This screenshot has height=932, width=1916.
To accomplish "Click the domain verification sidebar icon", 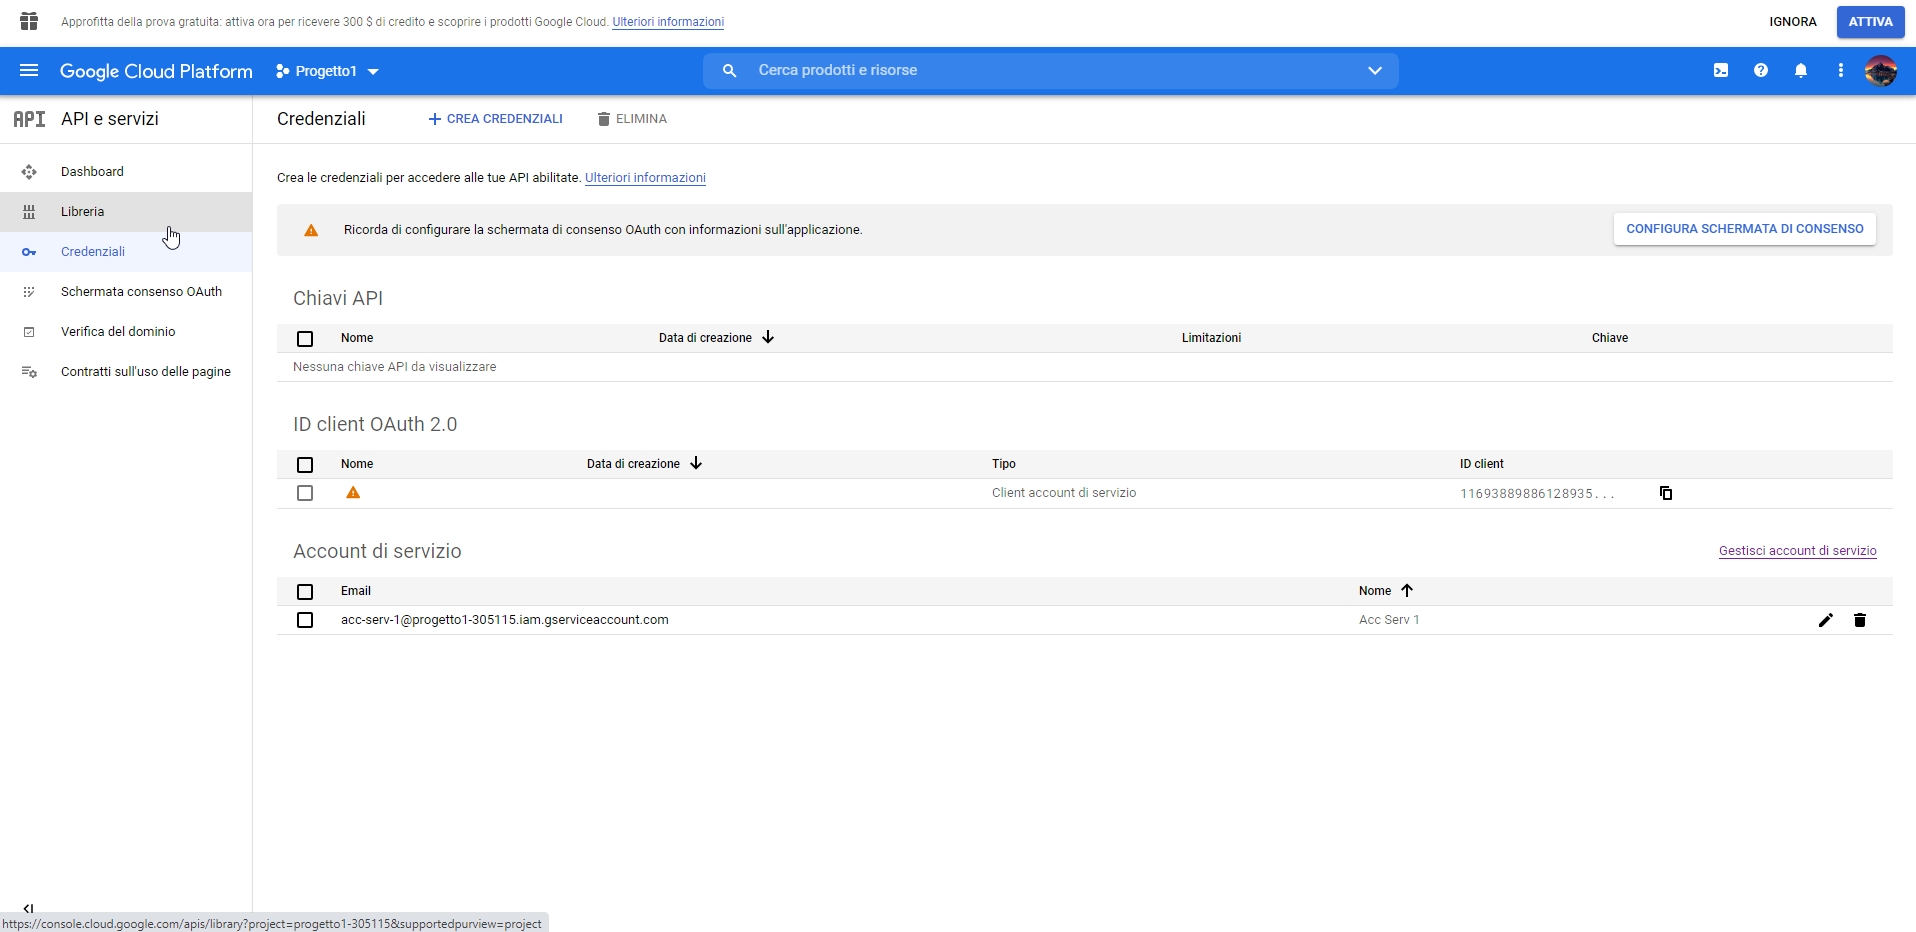I will pos(29,332).
